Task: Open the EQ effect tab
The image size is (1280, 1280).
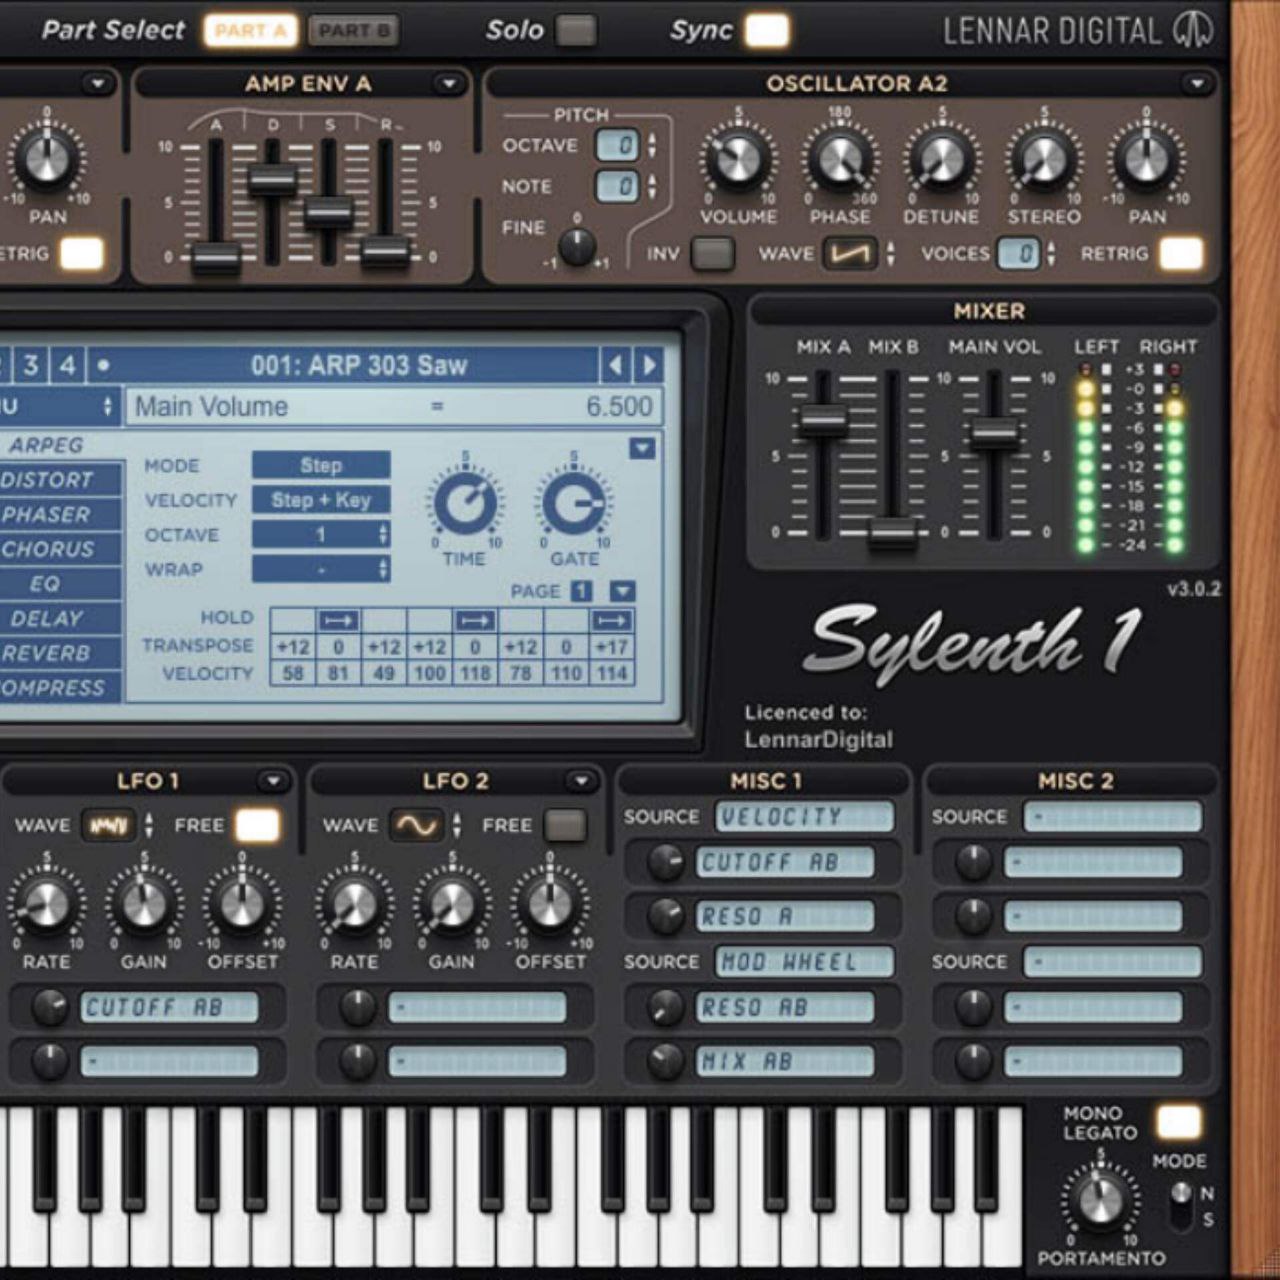Action: point(60,584)
